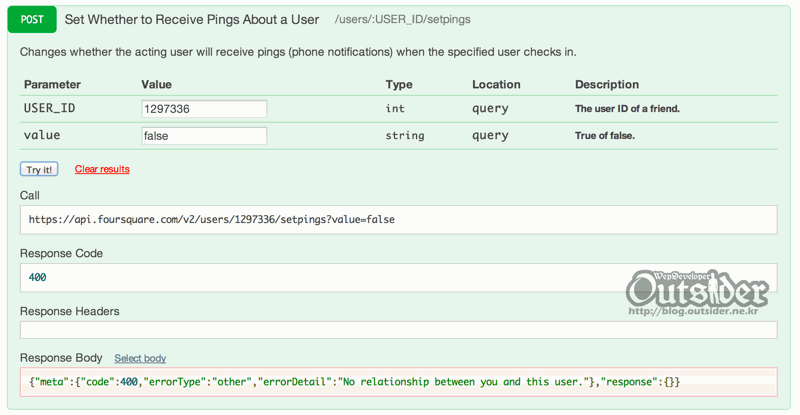Viewport: 800px width, 415px height.
Task: Focus the value parameter input containing false
Action: coord(204,136)
